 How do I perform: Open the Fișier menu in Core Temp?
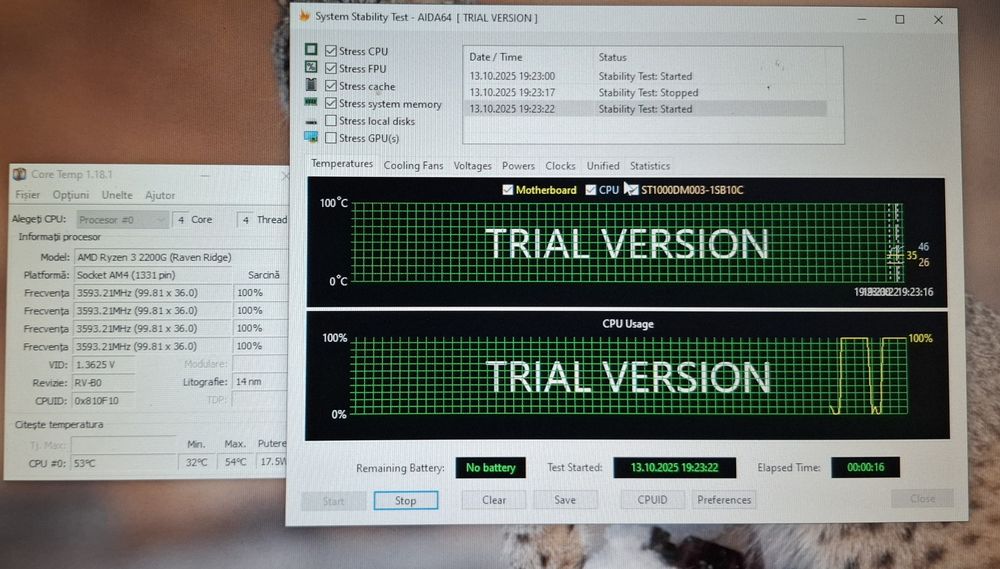point(27,195)
